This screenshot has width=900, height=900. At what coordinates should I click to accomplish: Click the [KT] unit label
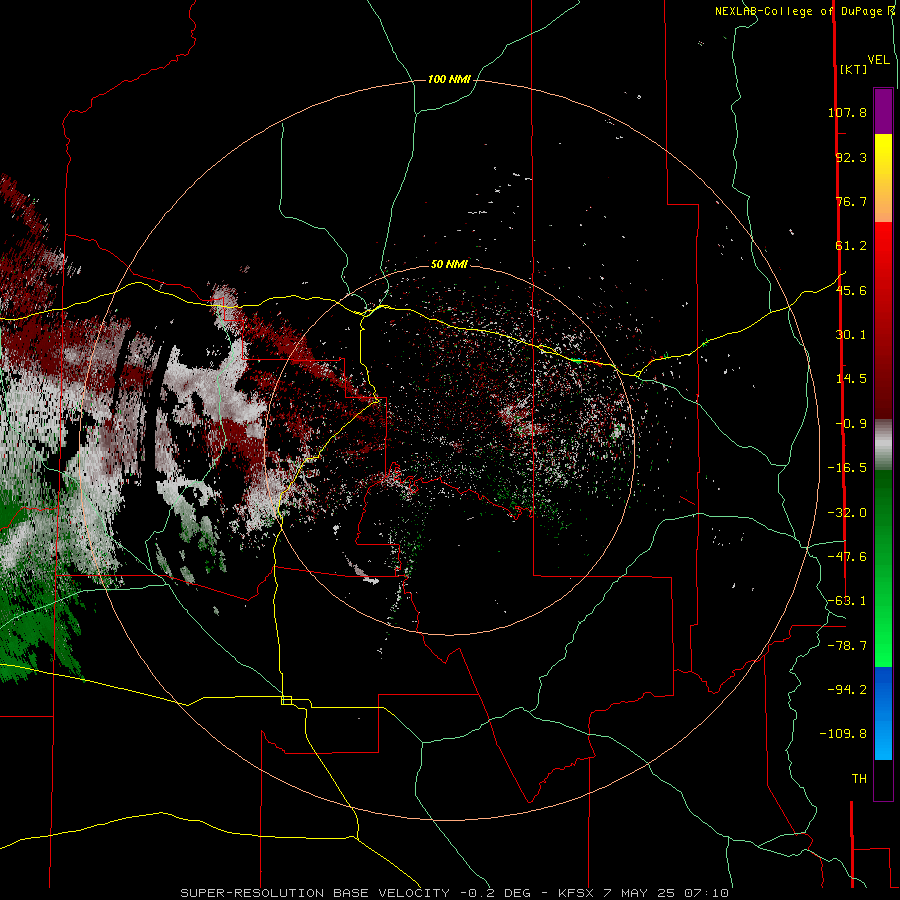(853, 69)
